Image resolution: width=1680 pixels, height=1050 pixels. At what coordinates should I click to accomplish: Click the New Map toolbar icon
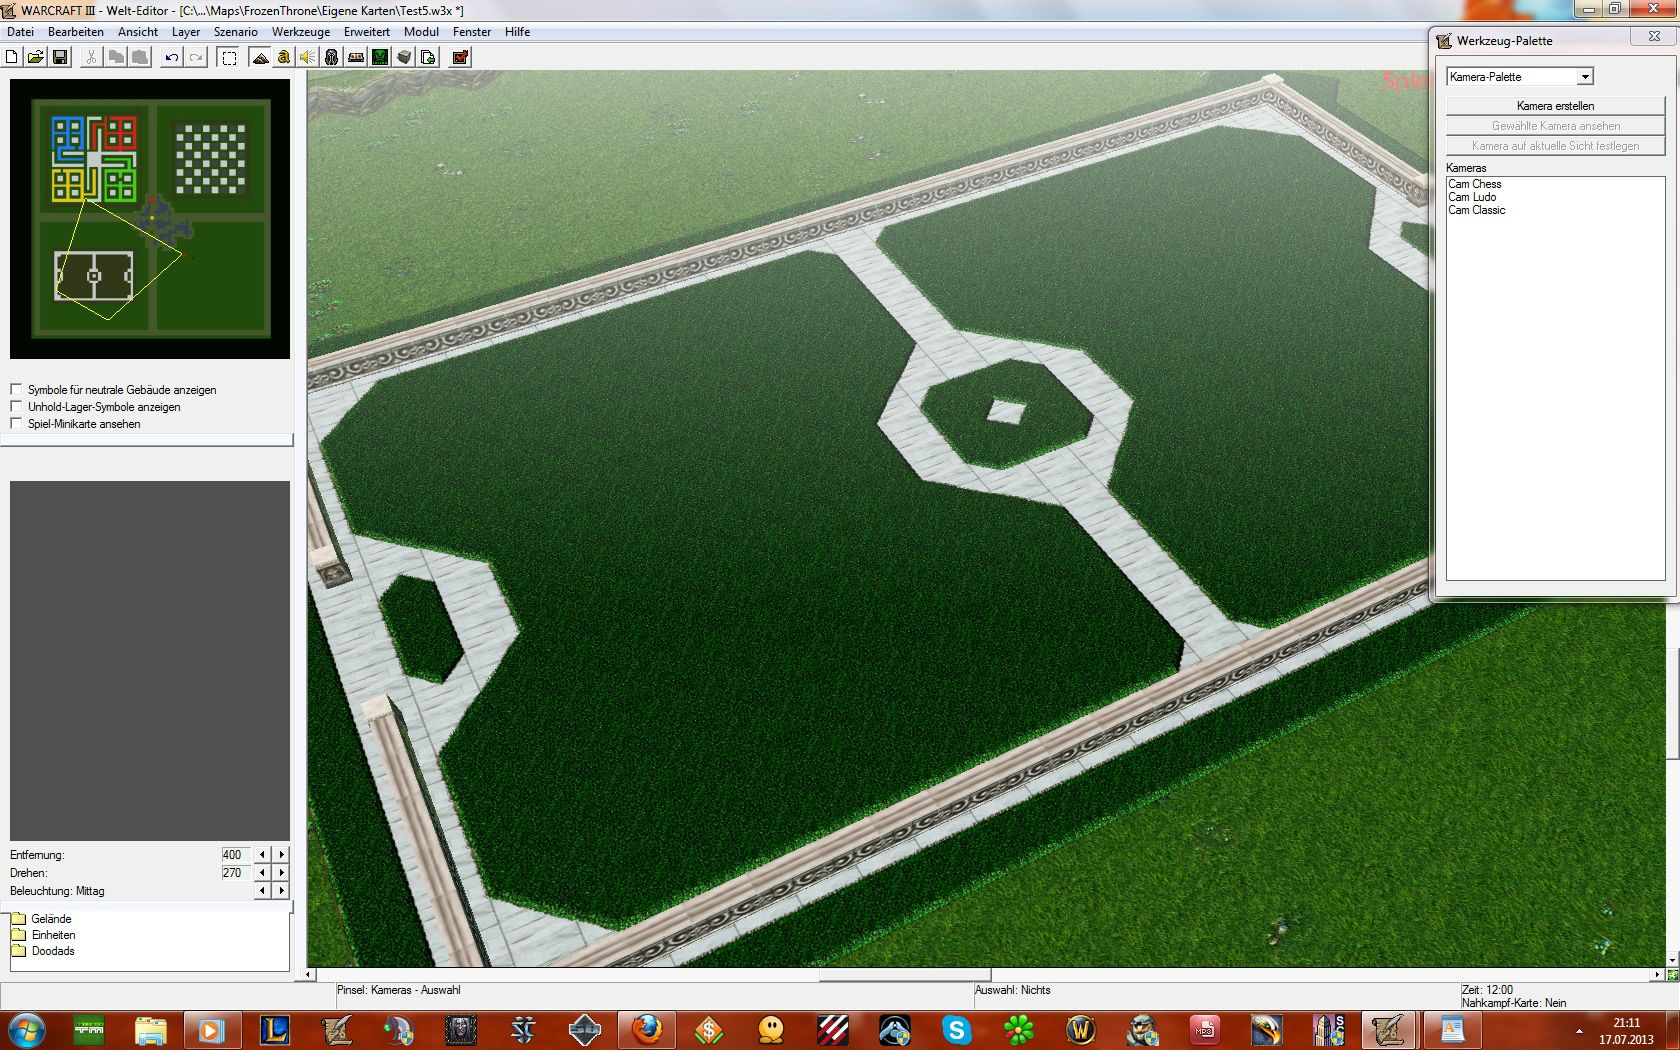click(12, 57)
